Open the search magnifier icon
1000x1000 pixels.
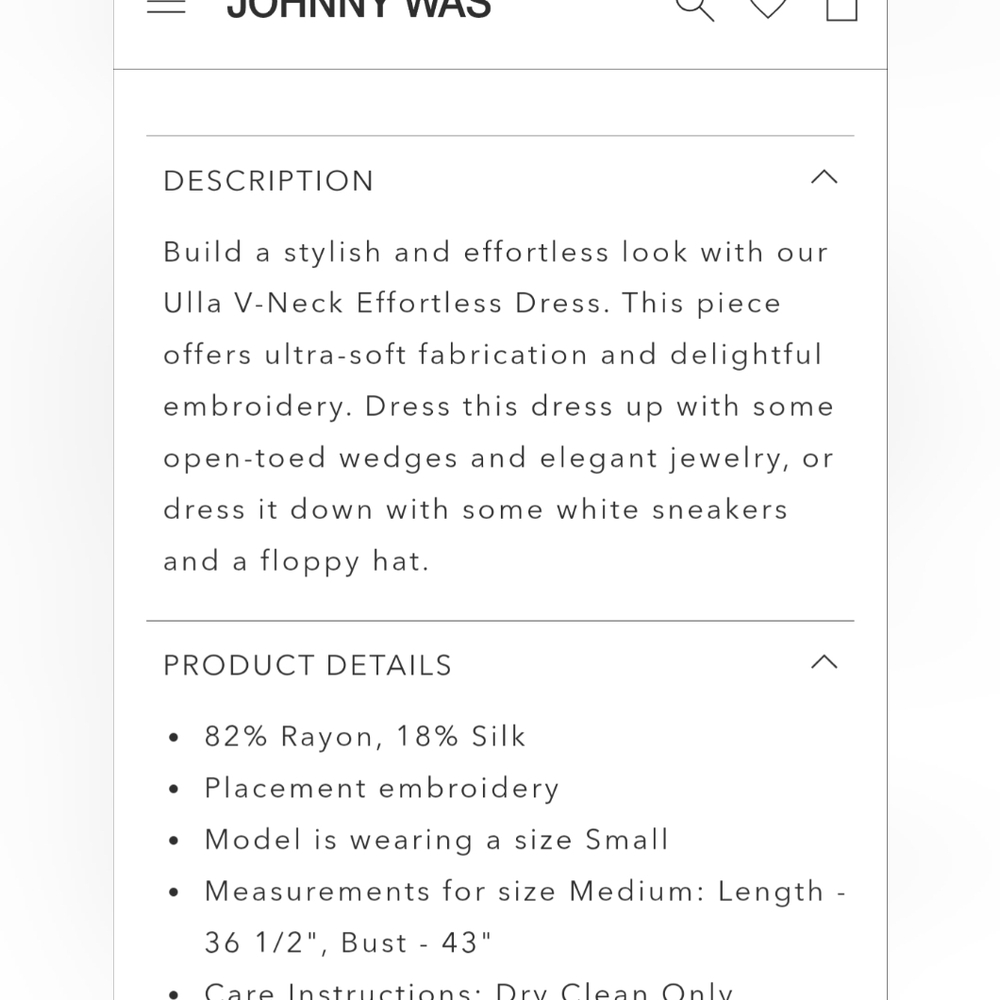(695, 9)
